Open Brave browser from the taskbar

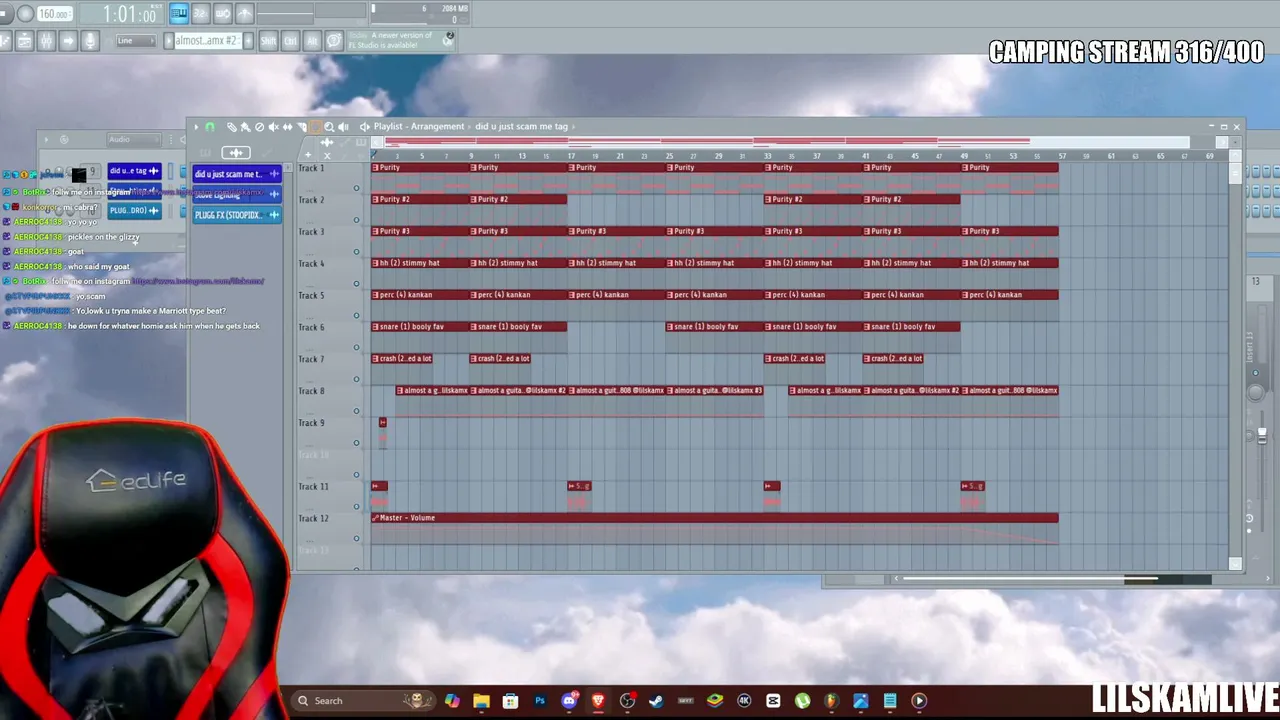(598, 701)
